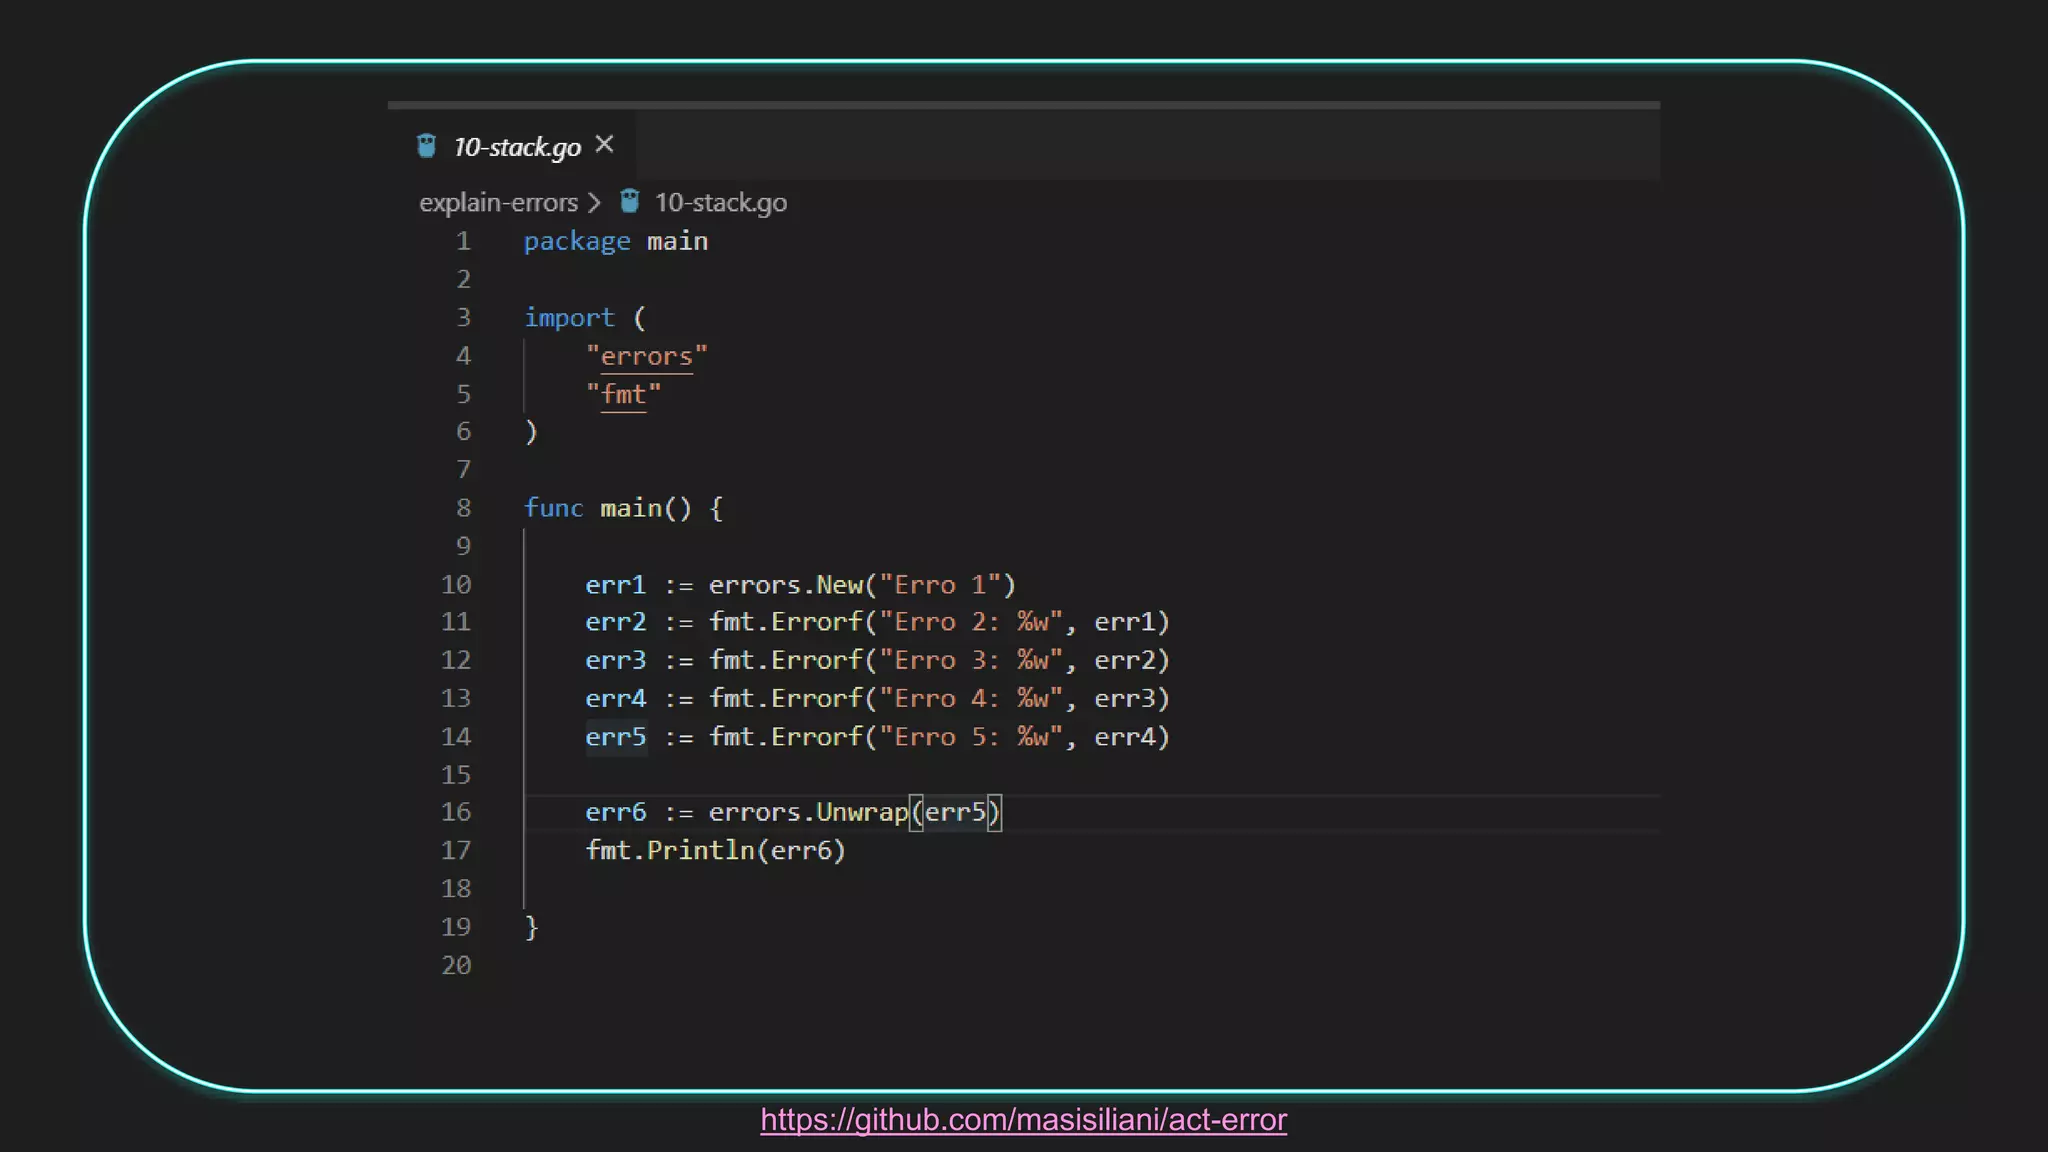Click the 'import' keyword on line 3
This screenshot has height=1152, width=2048.
tap(569, 318)
